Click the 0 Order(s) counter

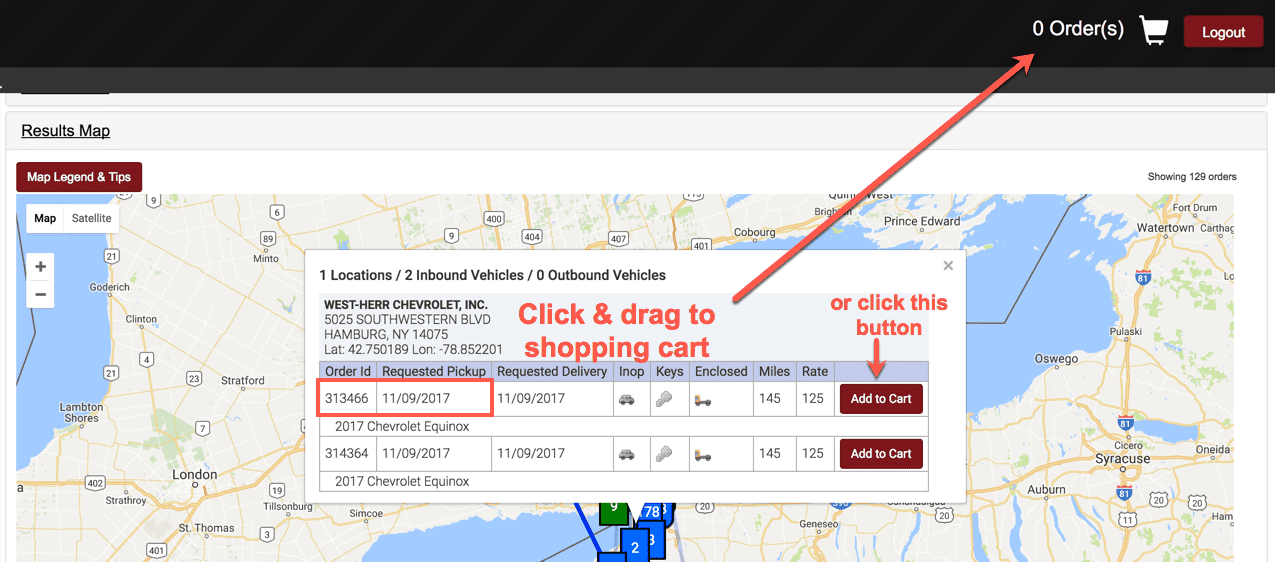click(x=1078, y=29)
